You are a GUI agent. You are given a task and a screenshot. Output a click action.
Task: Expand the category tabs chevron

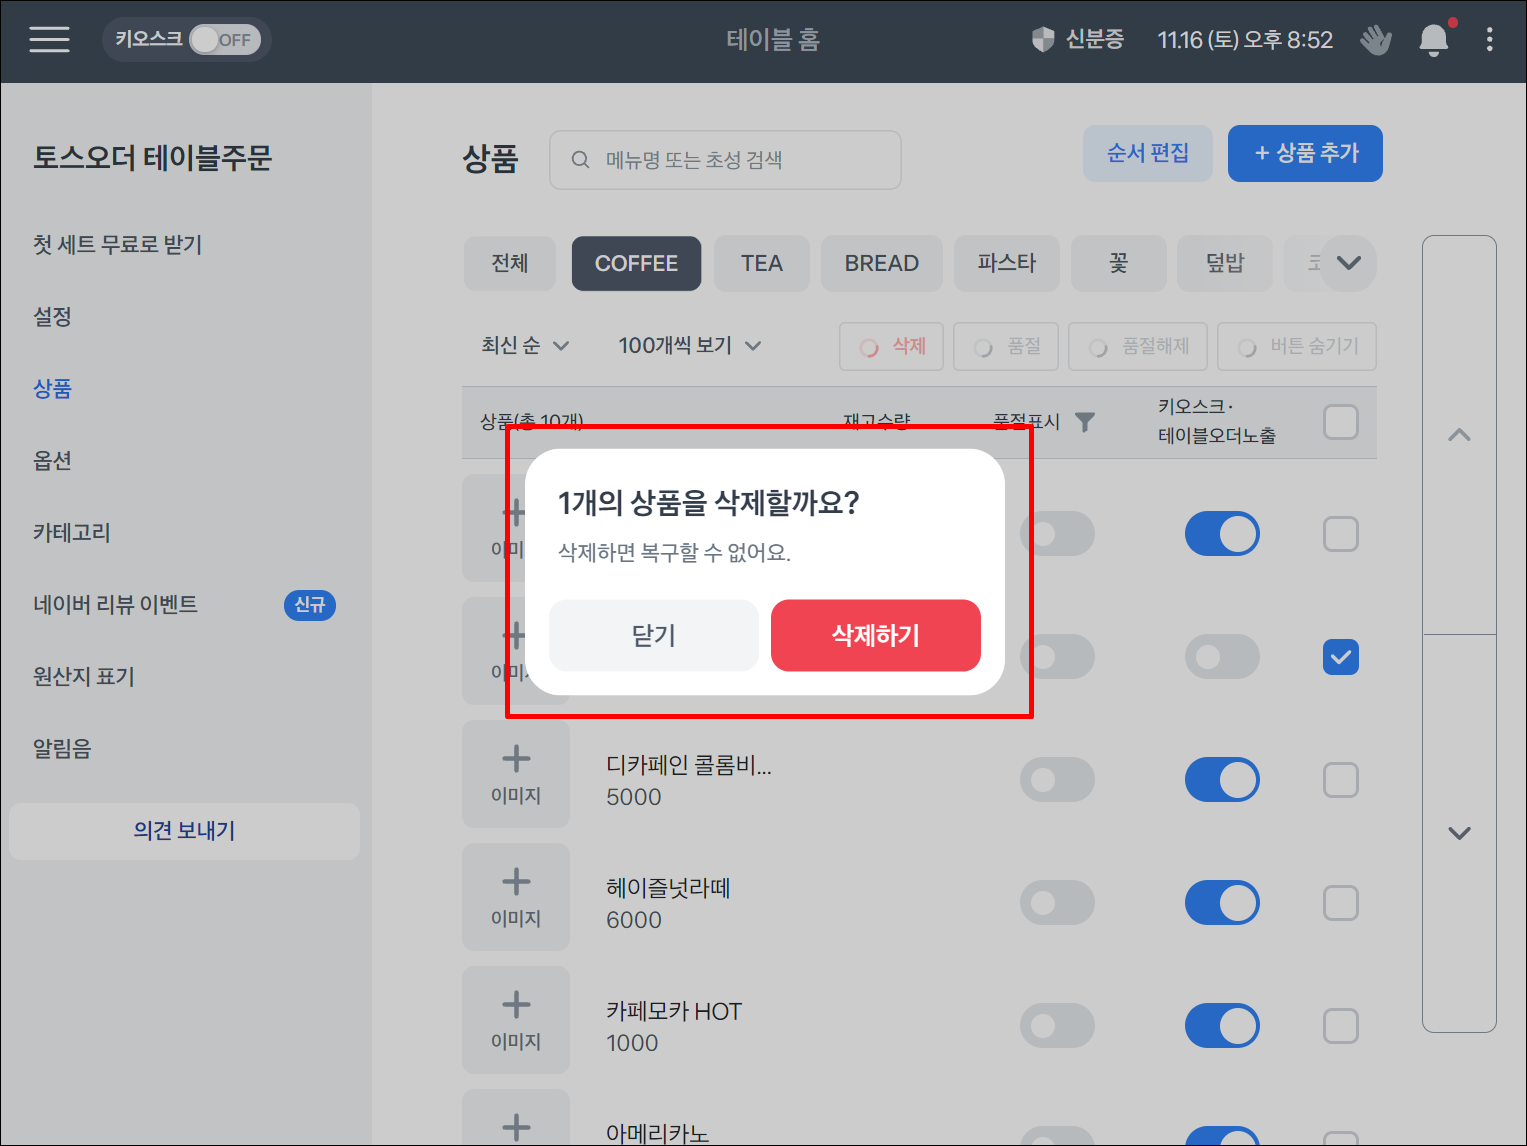click(x=1348, y=264)
